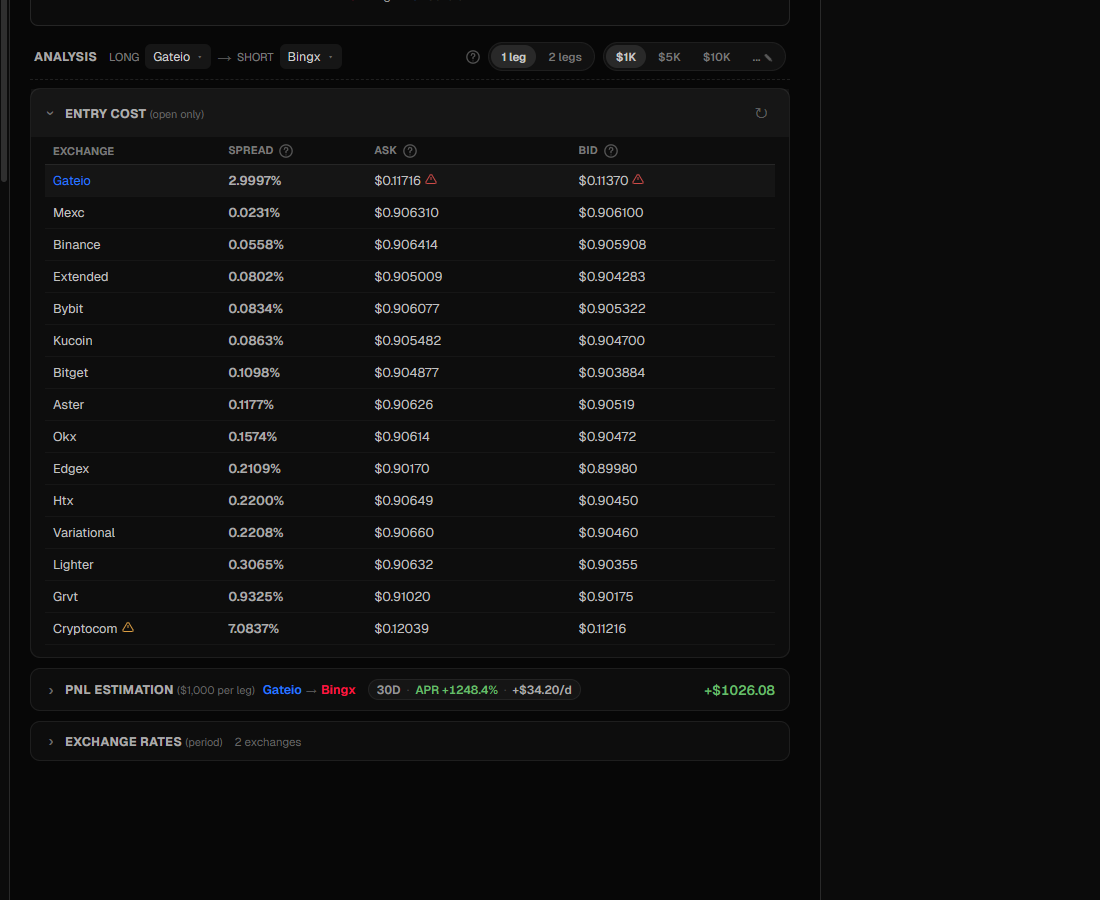Click the 30D APR +1248.4% pill
1100x900 pixels.
coord(474,690)
